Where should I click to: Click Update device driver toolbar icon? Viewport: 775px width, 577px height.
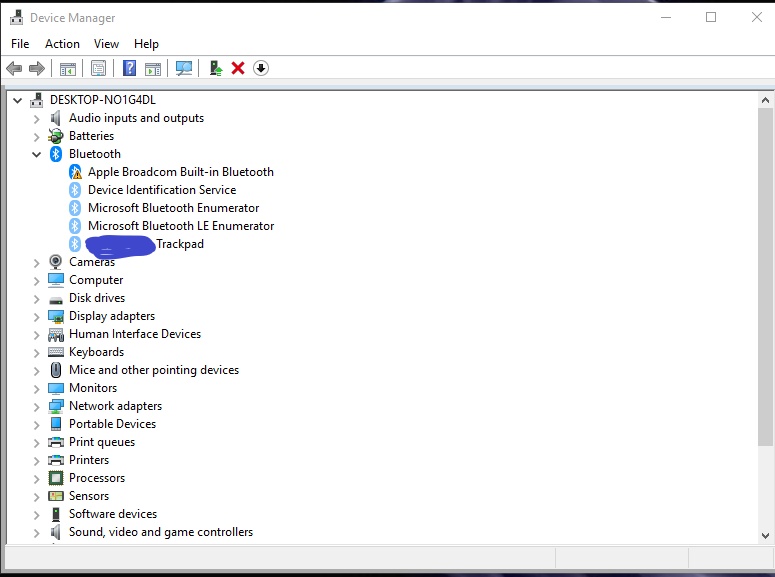pyautogui.click(x=215, y=68)
